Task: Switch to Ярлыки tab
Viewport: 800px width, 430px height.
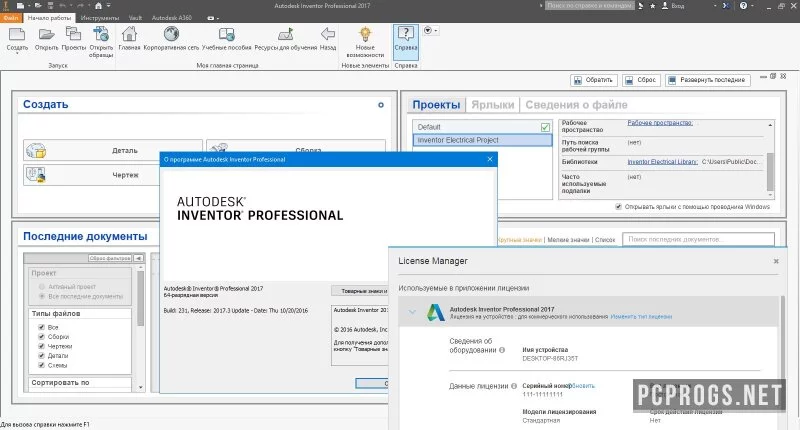Action: 492,105
